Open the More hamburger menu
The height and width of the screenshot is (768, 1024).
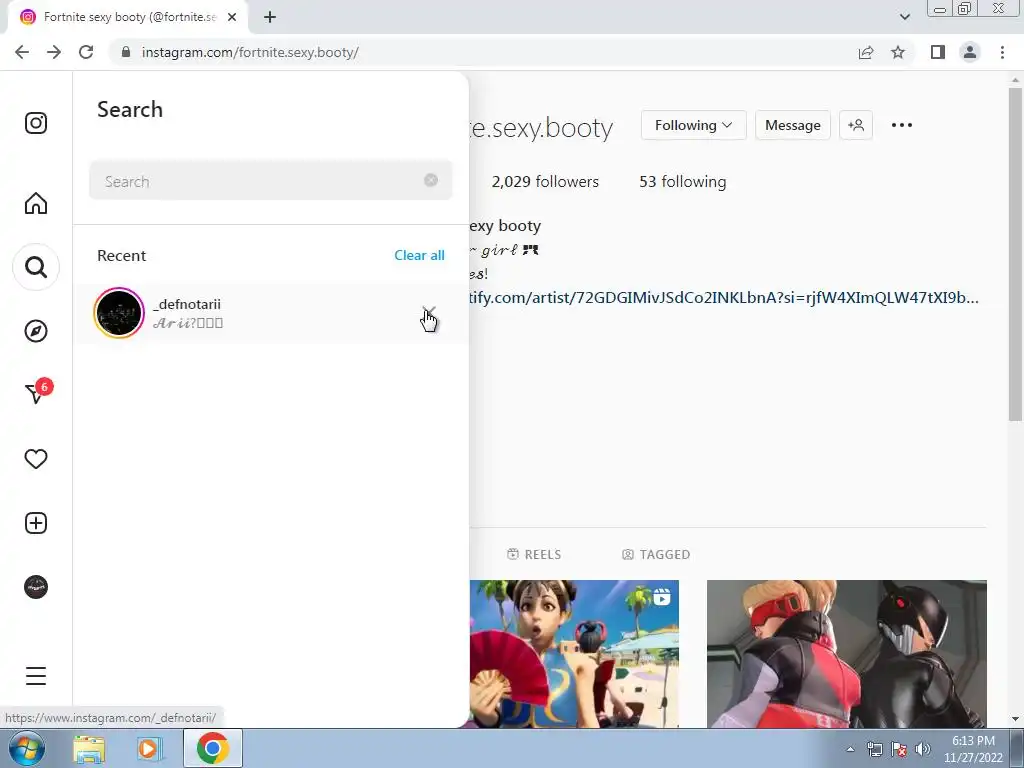[x=36, y=676]
